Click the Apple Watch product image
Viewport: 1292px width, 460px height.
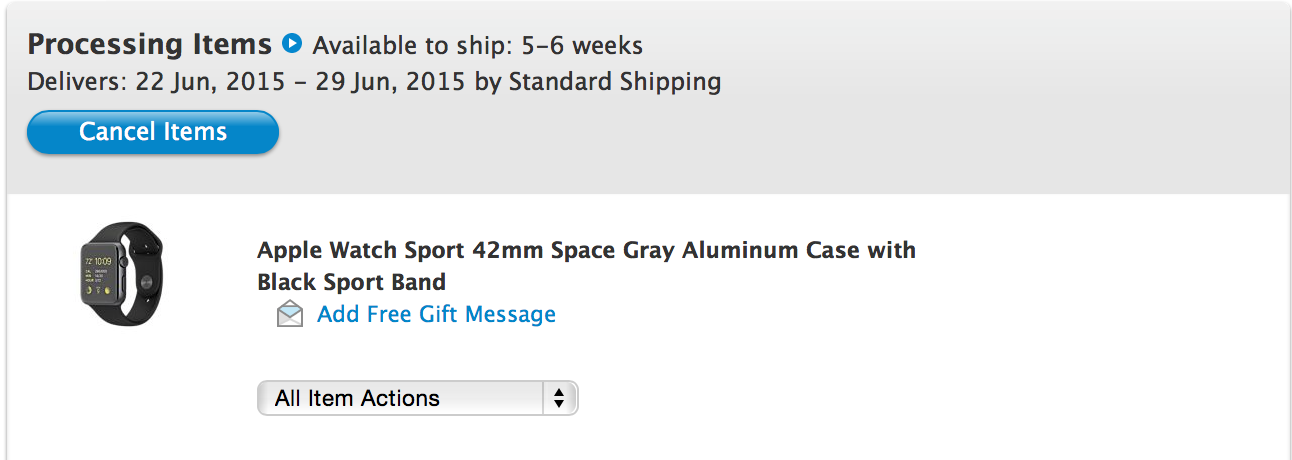click(120, 272)
